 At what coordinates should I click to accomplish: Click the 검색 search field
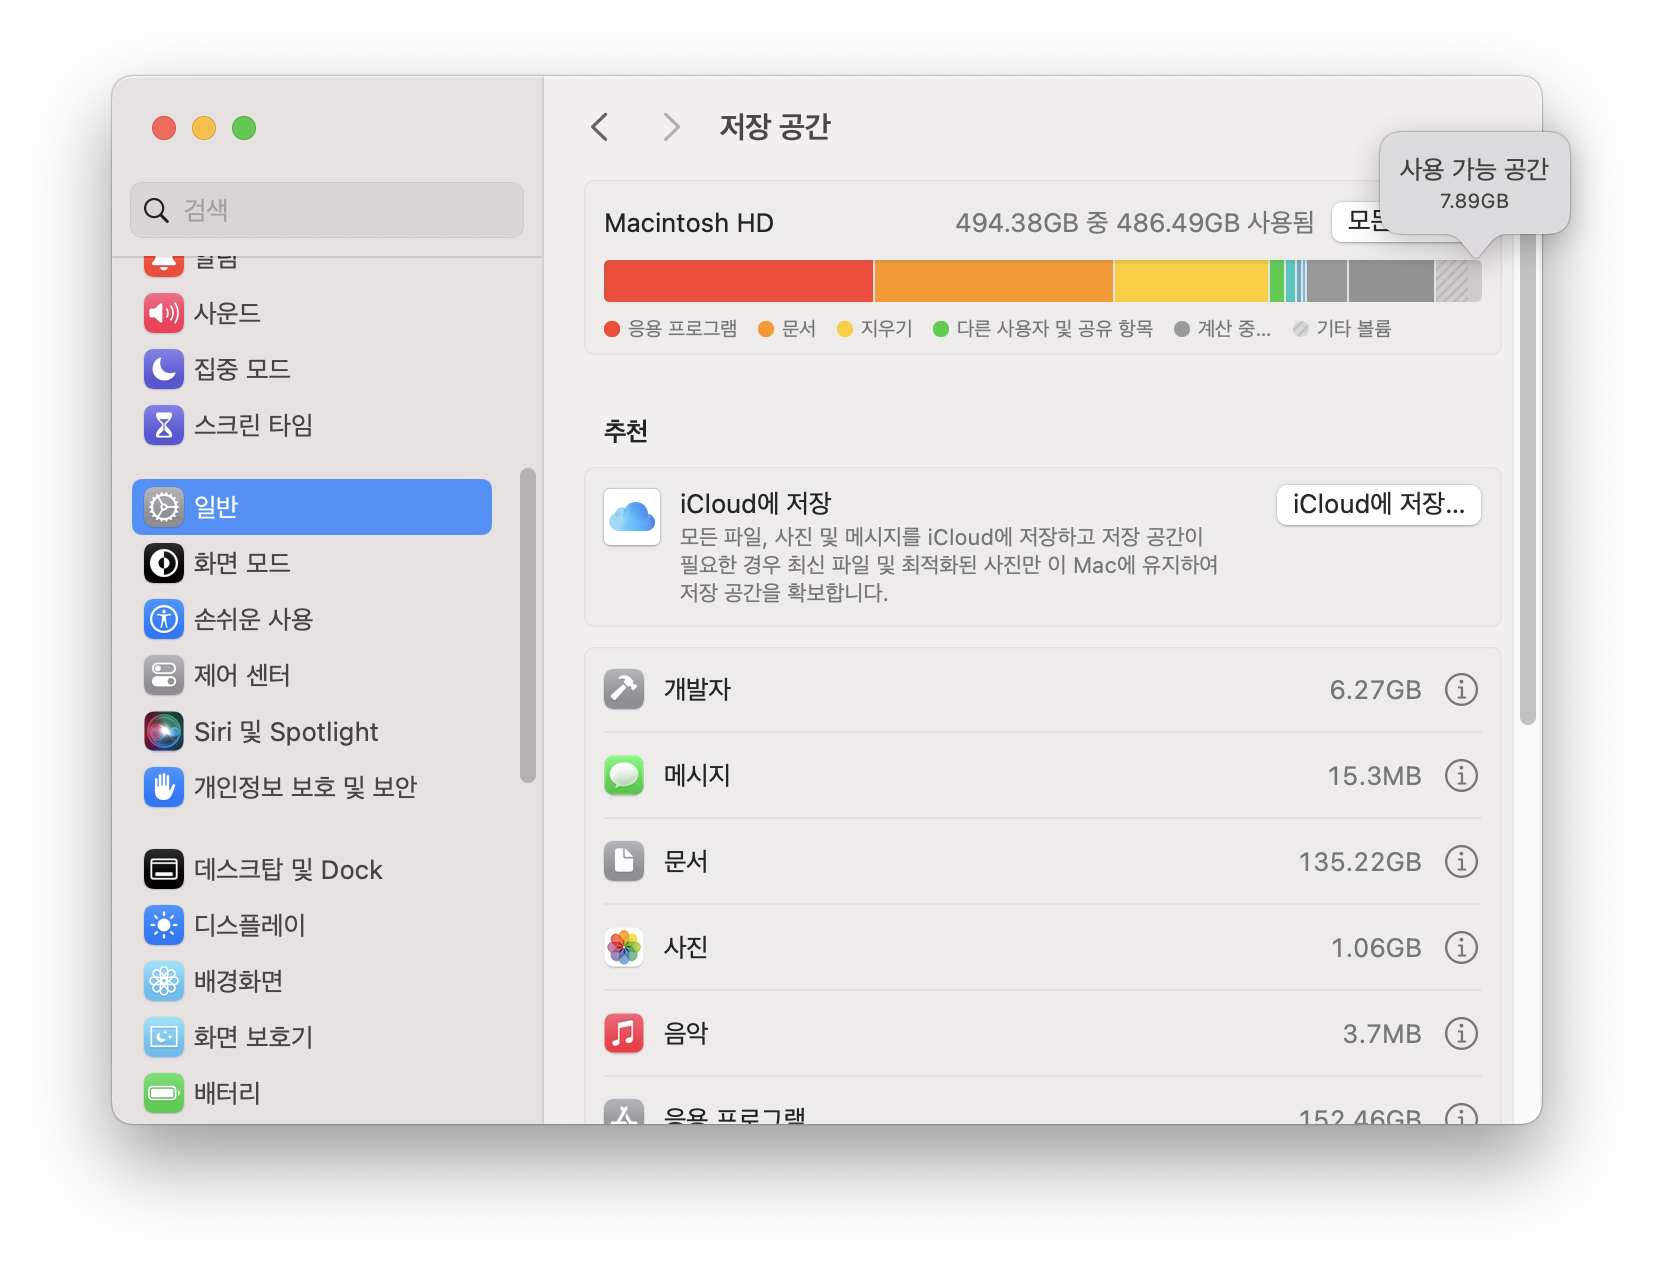[x=327, y=210]
